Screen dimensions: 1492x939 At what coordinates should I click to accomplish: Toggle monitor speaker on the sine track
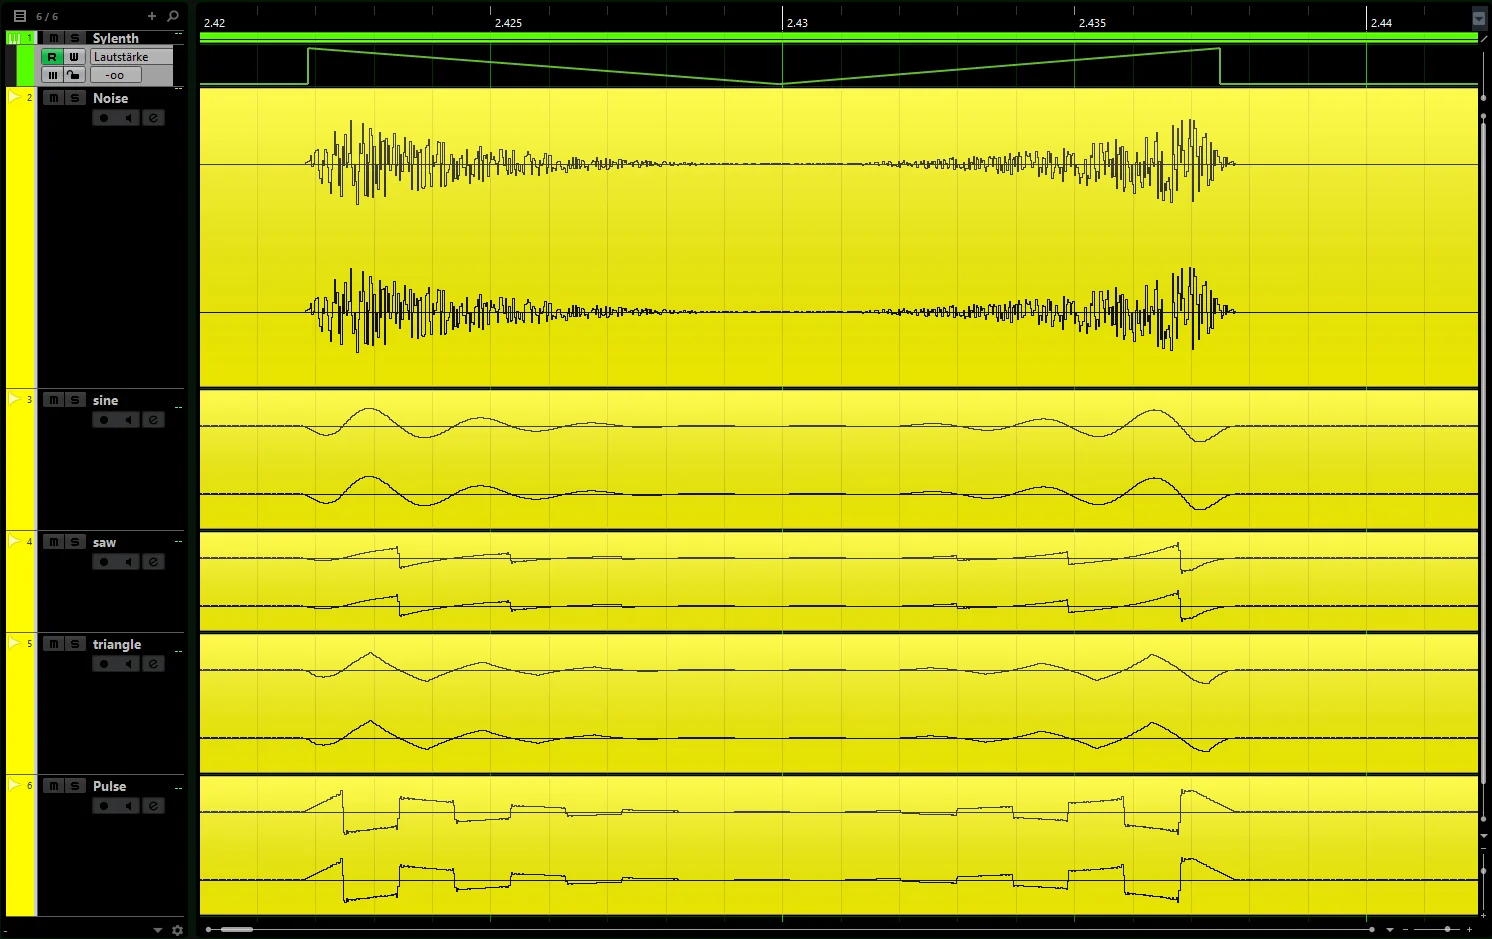click(128, 420)
